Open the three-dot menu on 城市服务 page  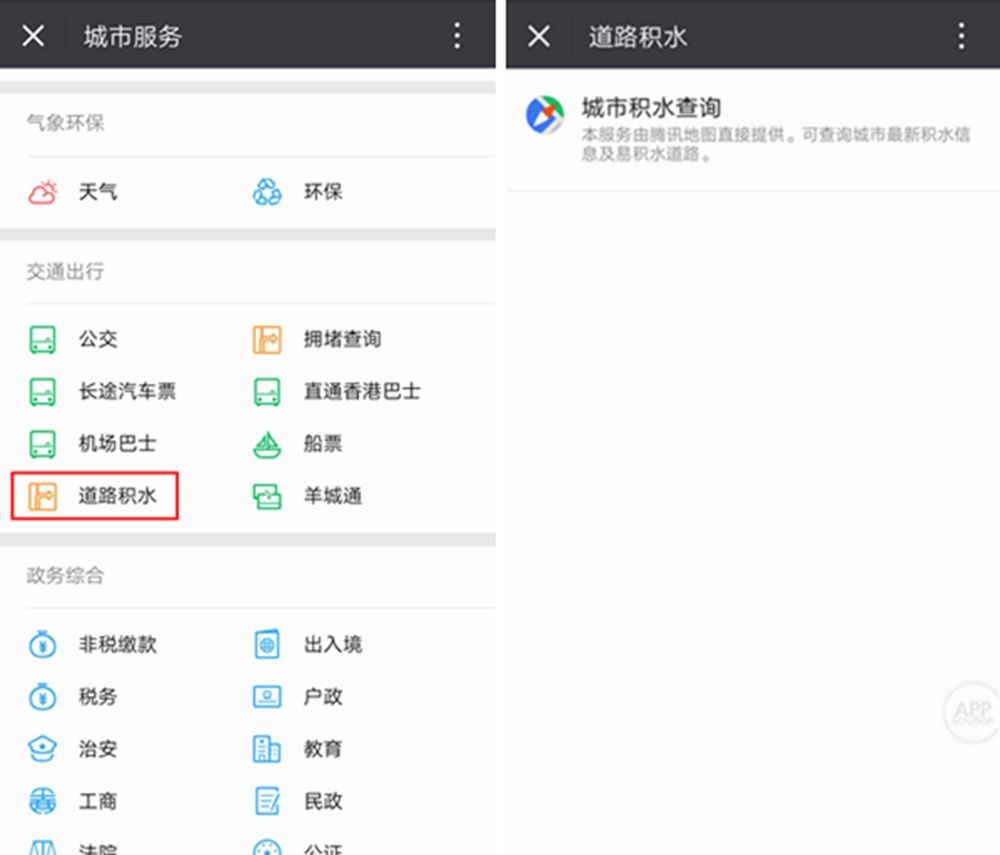[x=457, y=35]
